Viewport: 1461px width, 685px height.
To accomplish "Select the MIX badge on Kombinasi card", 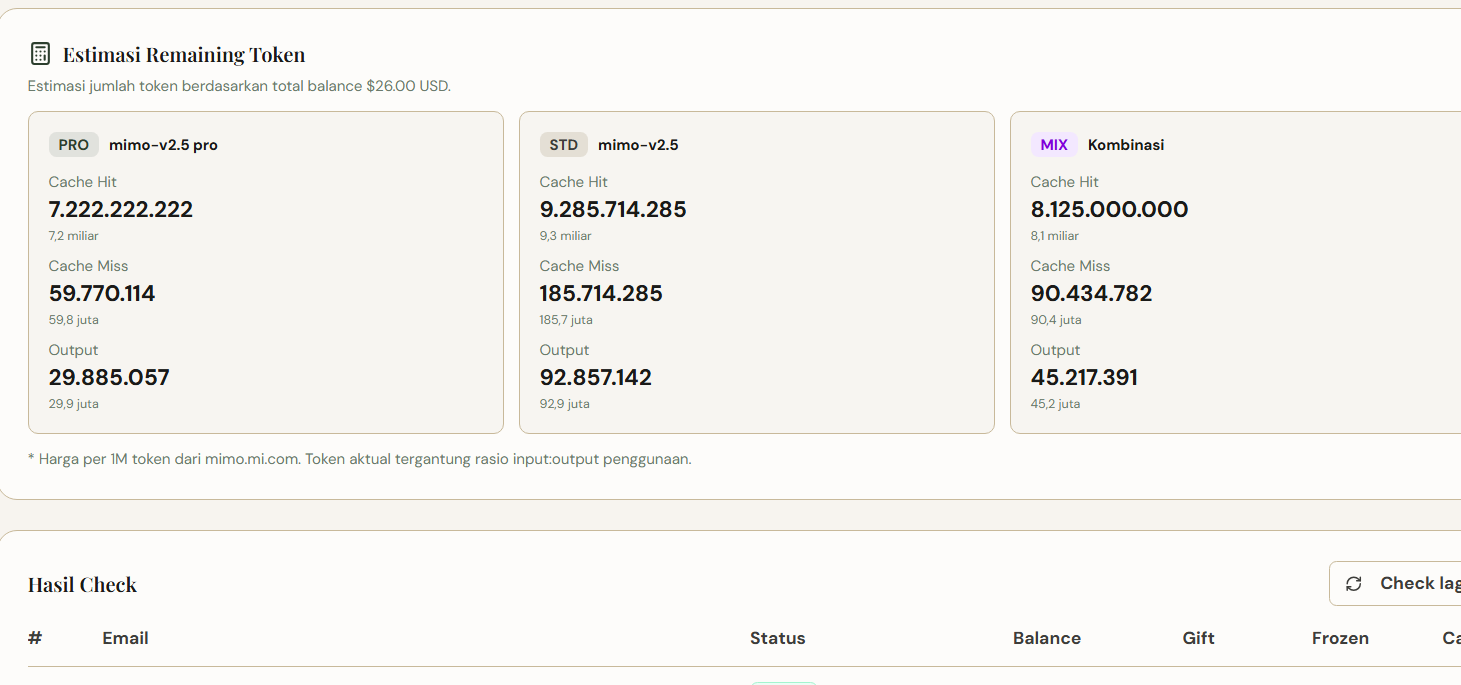I will click(x=1054, y=145).
